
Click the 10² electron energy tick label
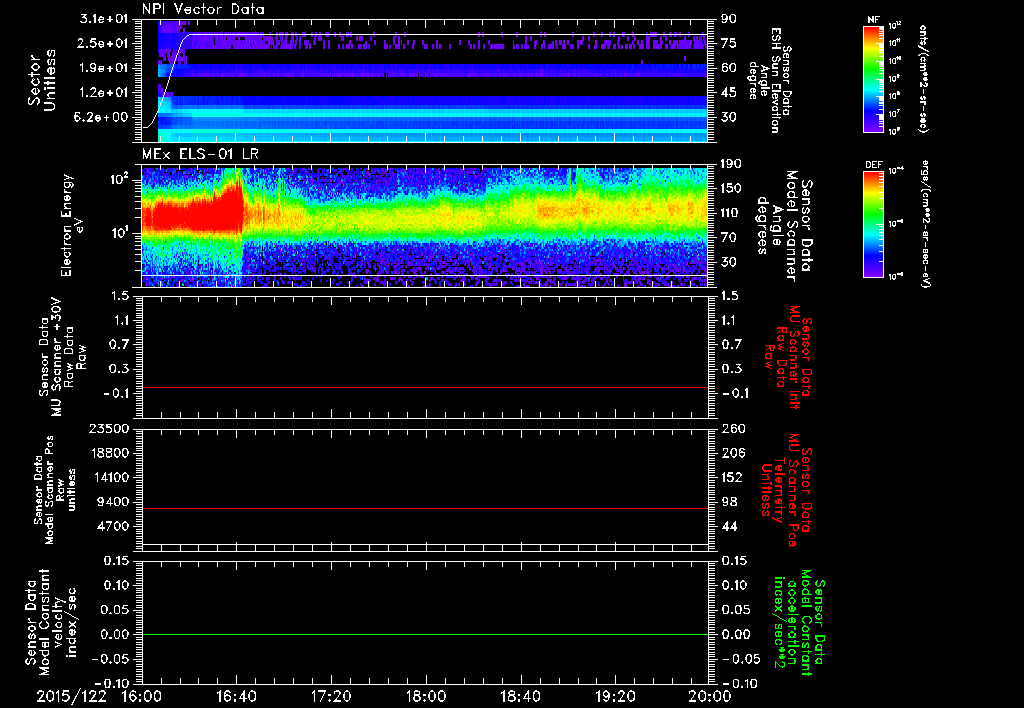(120, 180)
